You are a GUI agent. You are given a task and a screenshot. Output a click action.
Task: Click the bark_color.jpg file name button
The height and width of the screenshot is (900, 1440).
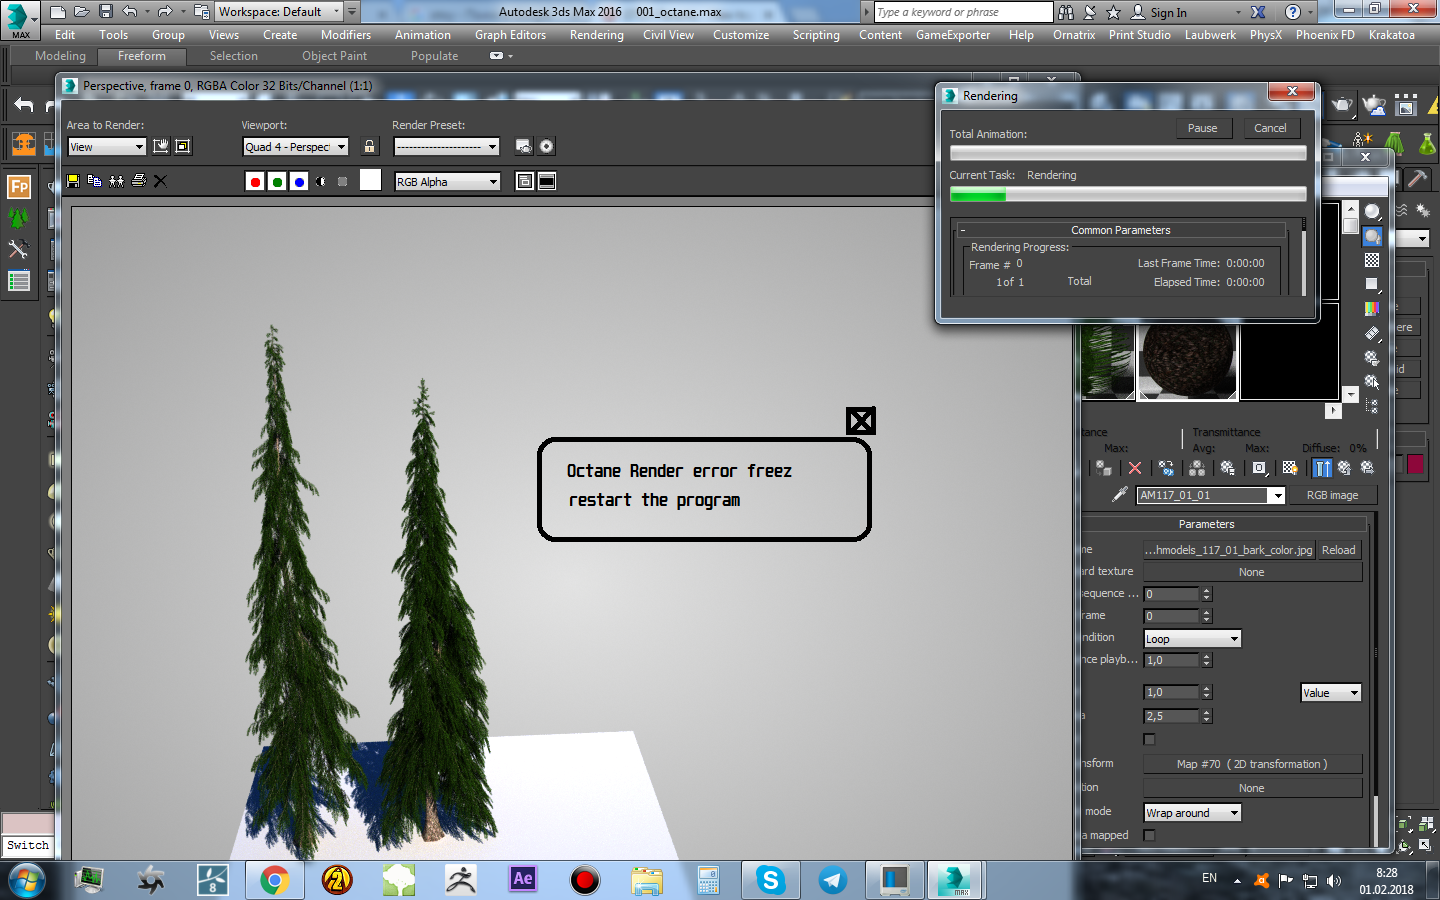(1229, 550)
